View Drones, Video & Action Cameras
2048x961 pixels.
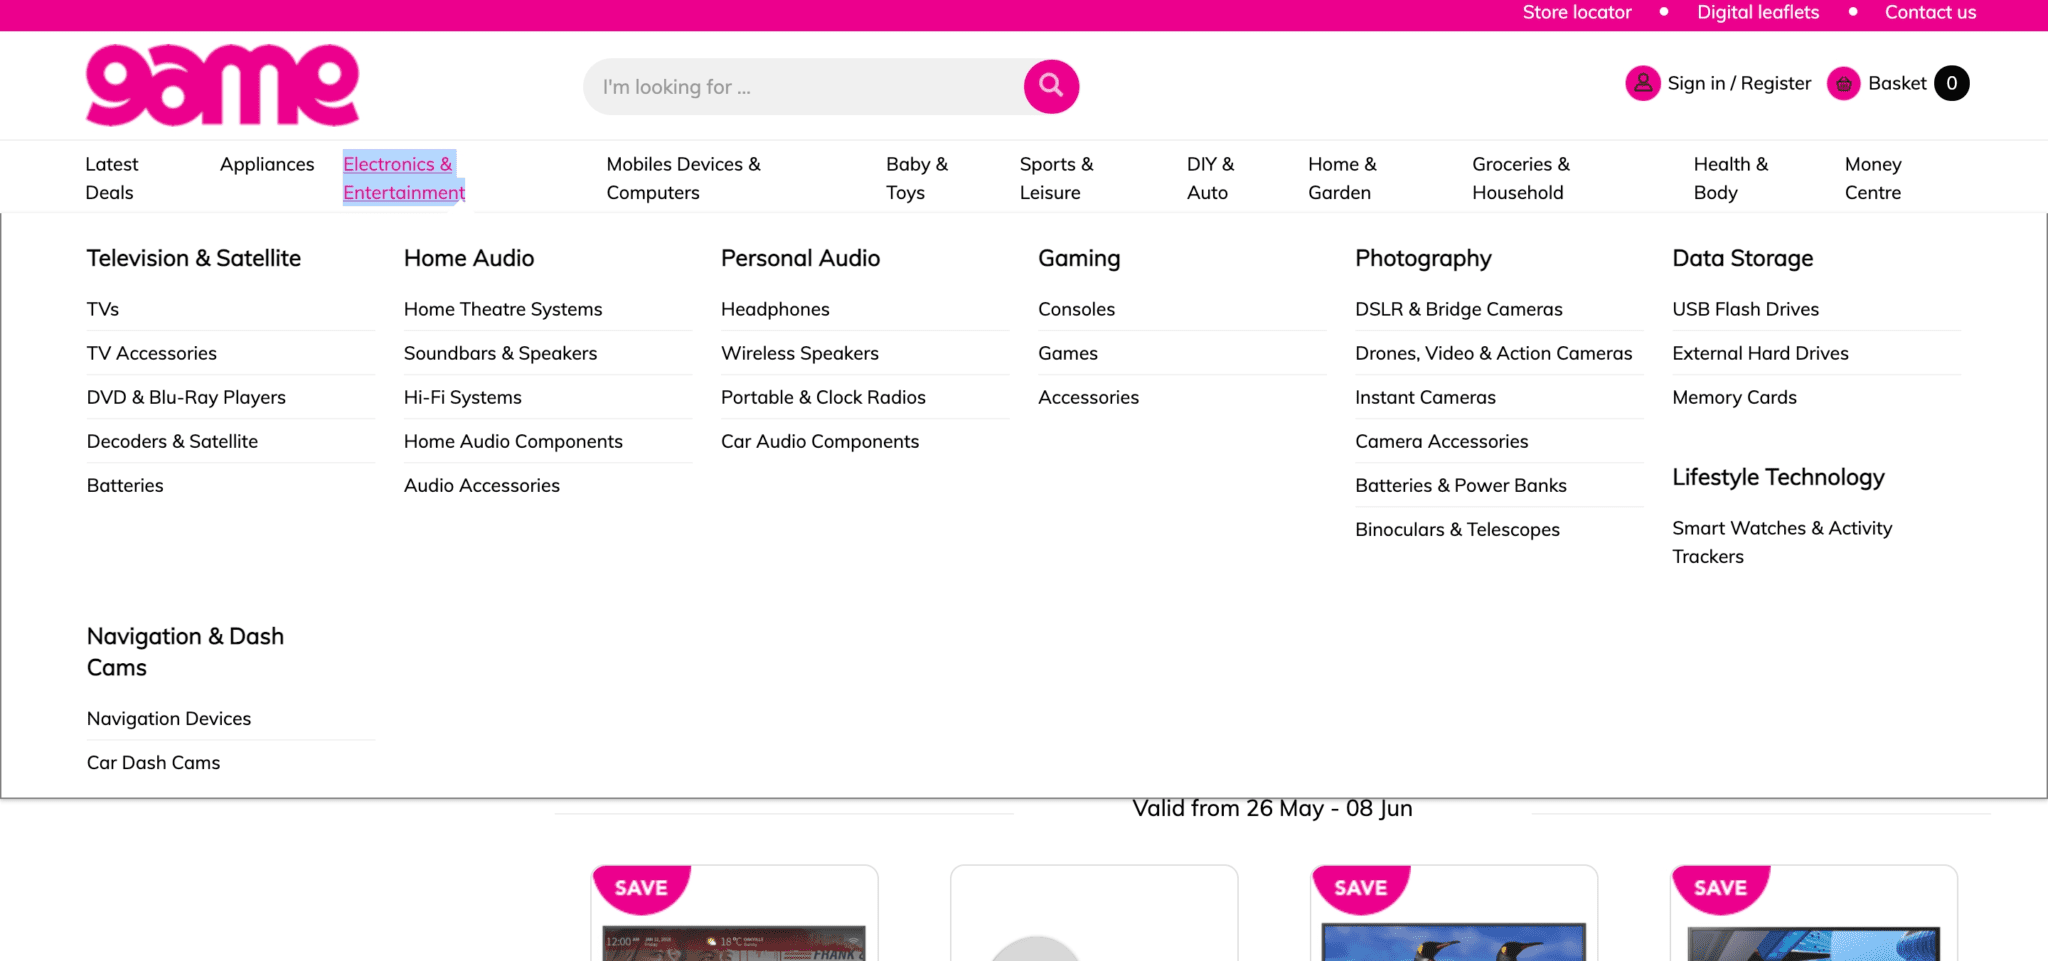coord(1493,353)
